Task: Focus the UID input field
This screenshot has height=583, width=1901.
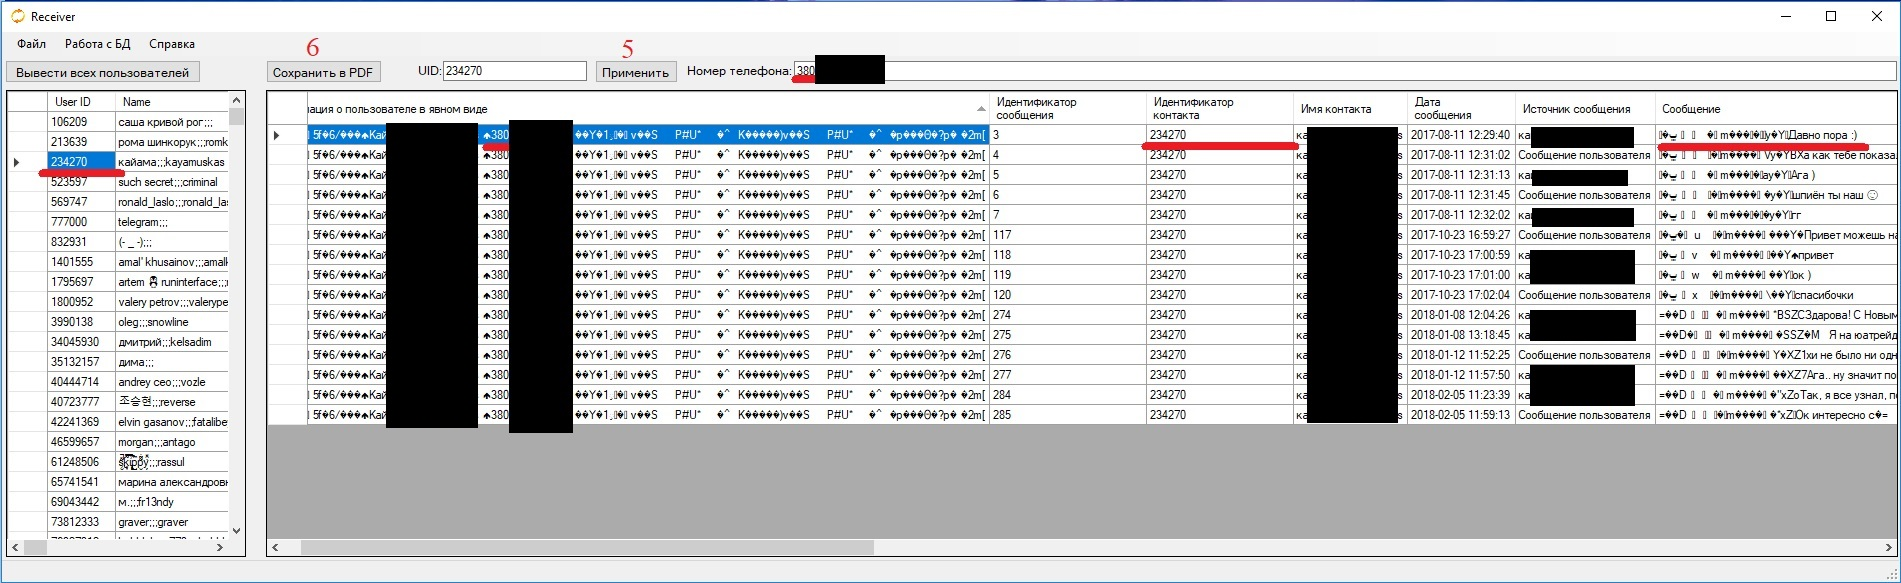Action: 514,71
